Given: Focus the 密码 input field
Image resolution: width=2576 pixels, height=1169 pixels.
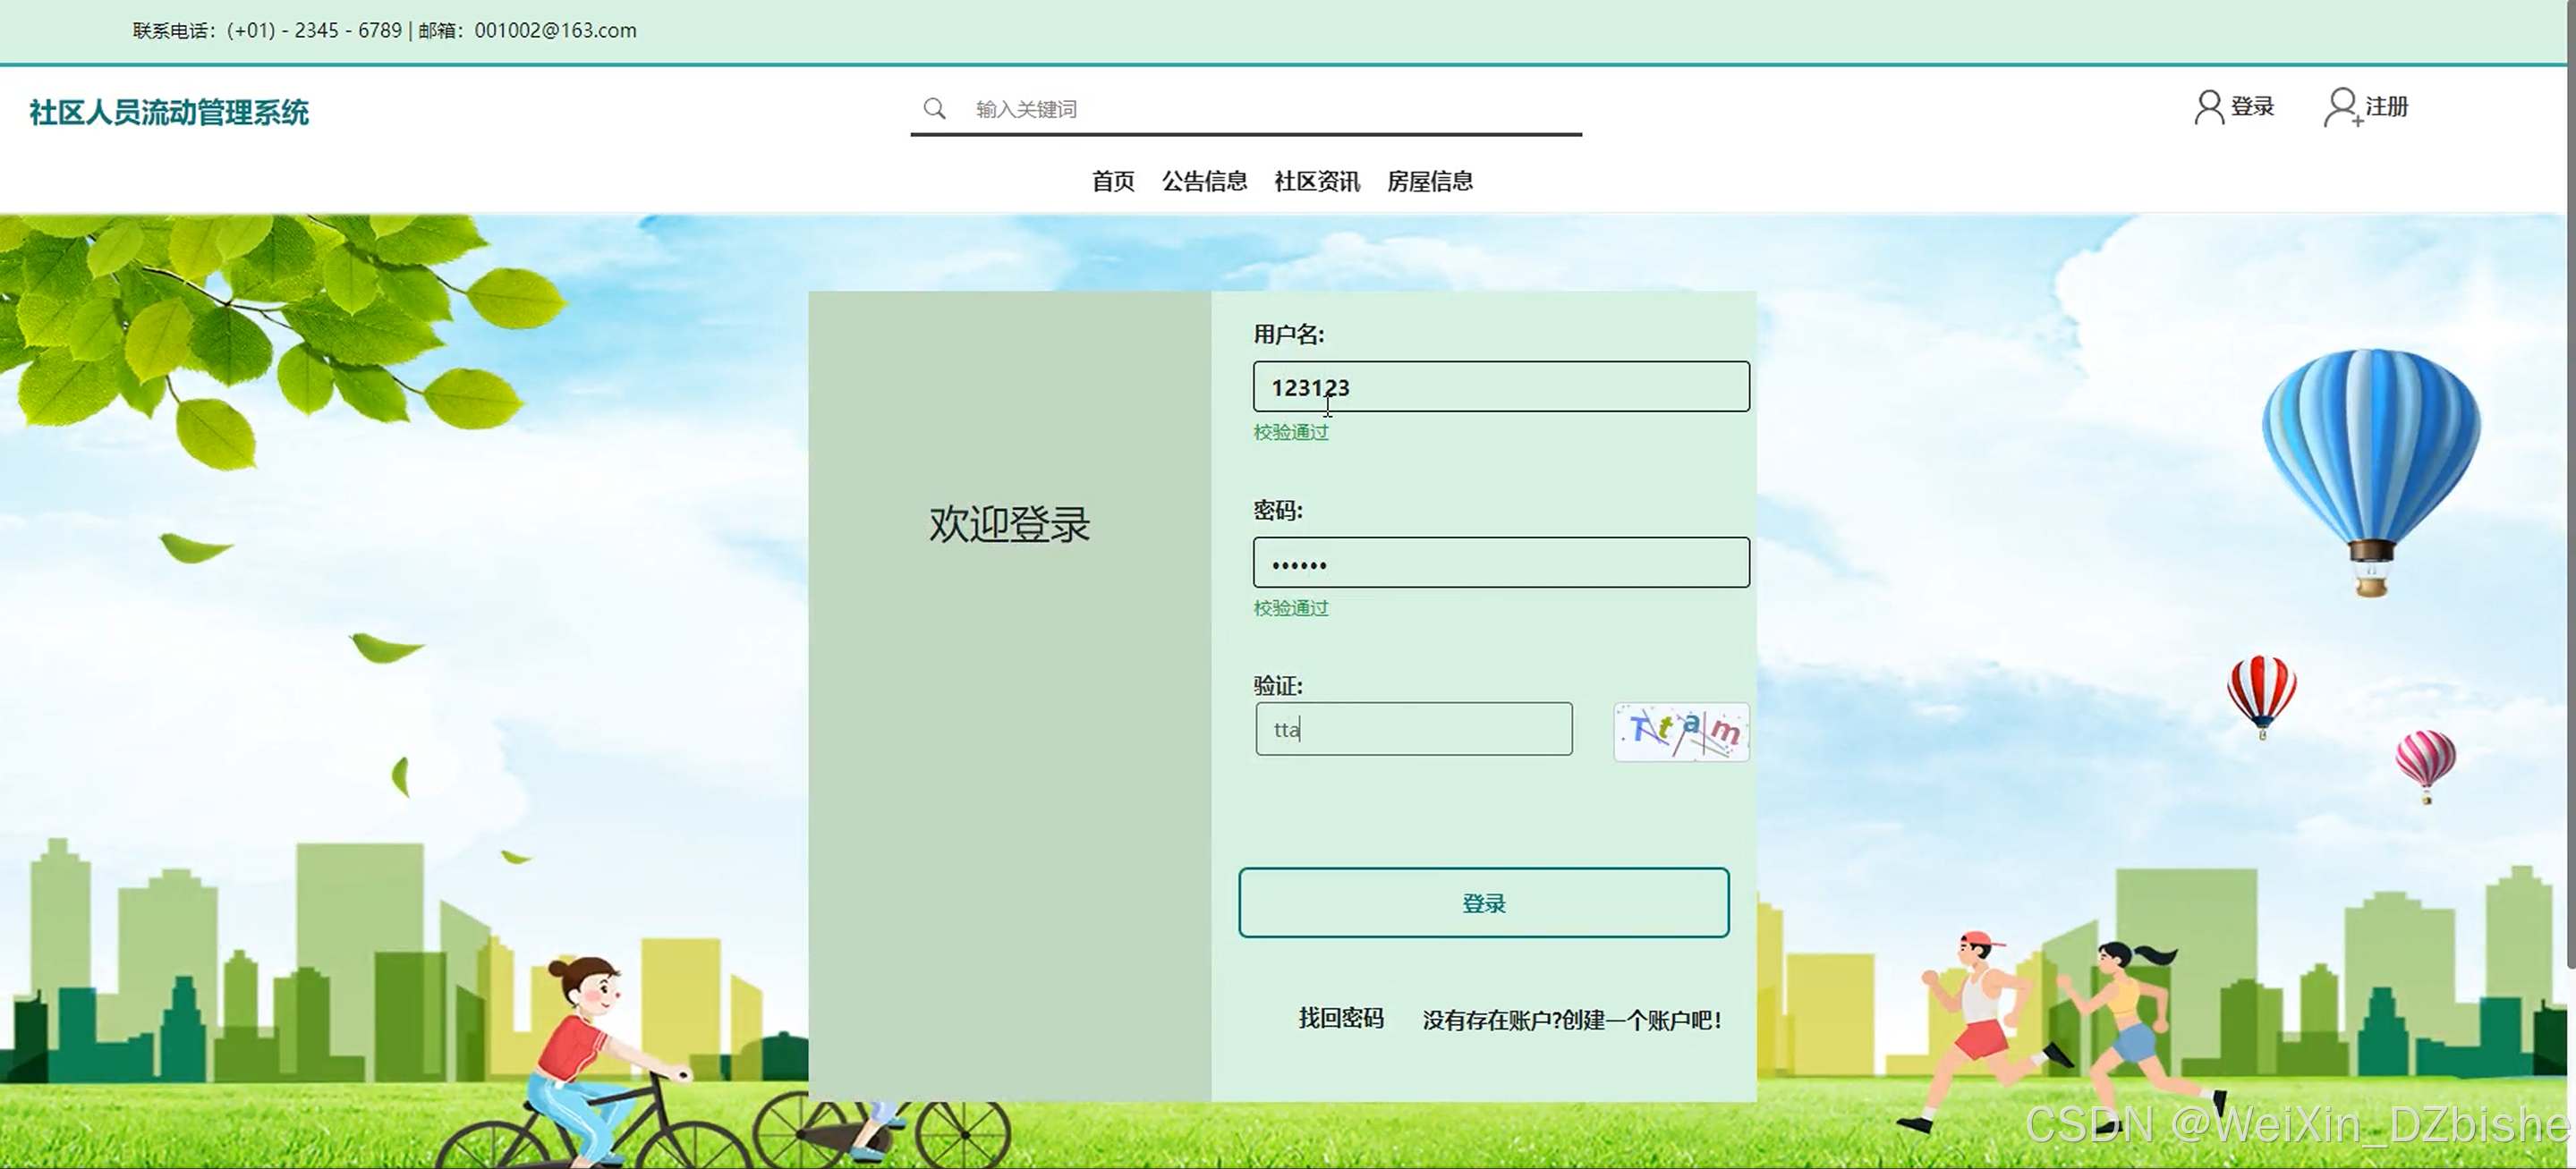Looking at the screenshot, I should click(x=1500, y=563).
